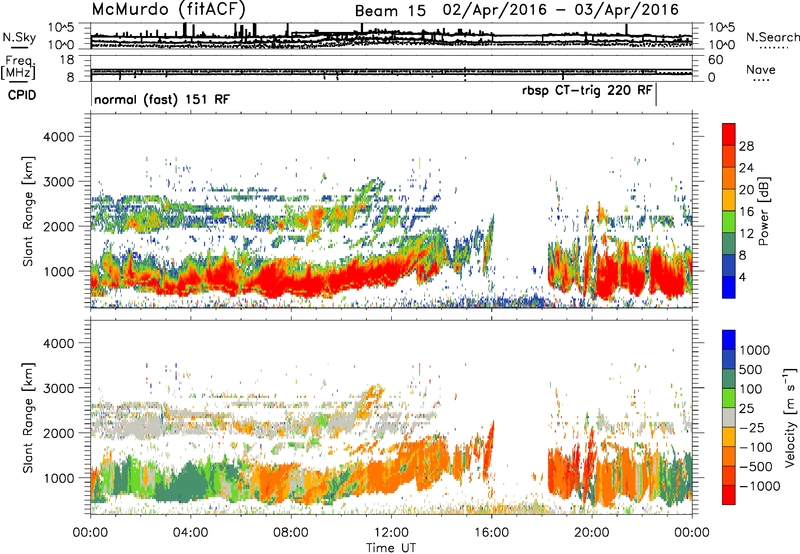Click the 08:00 time axis label
This screenshot has height=554, width=800.
pos(291,533)
